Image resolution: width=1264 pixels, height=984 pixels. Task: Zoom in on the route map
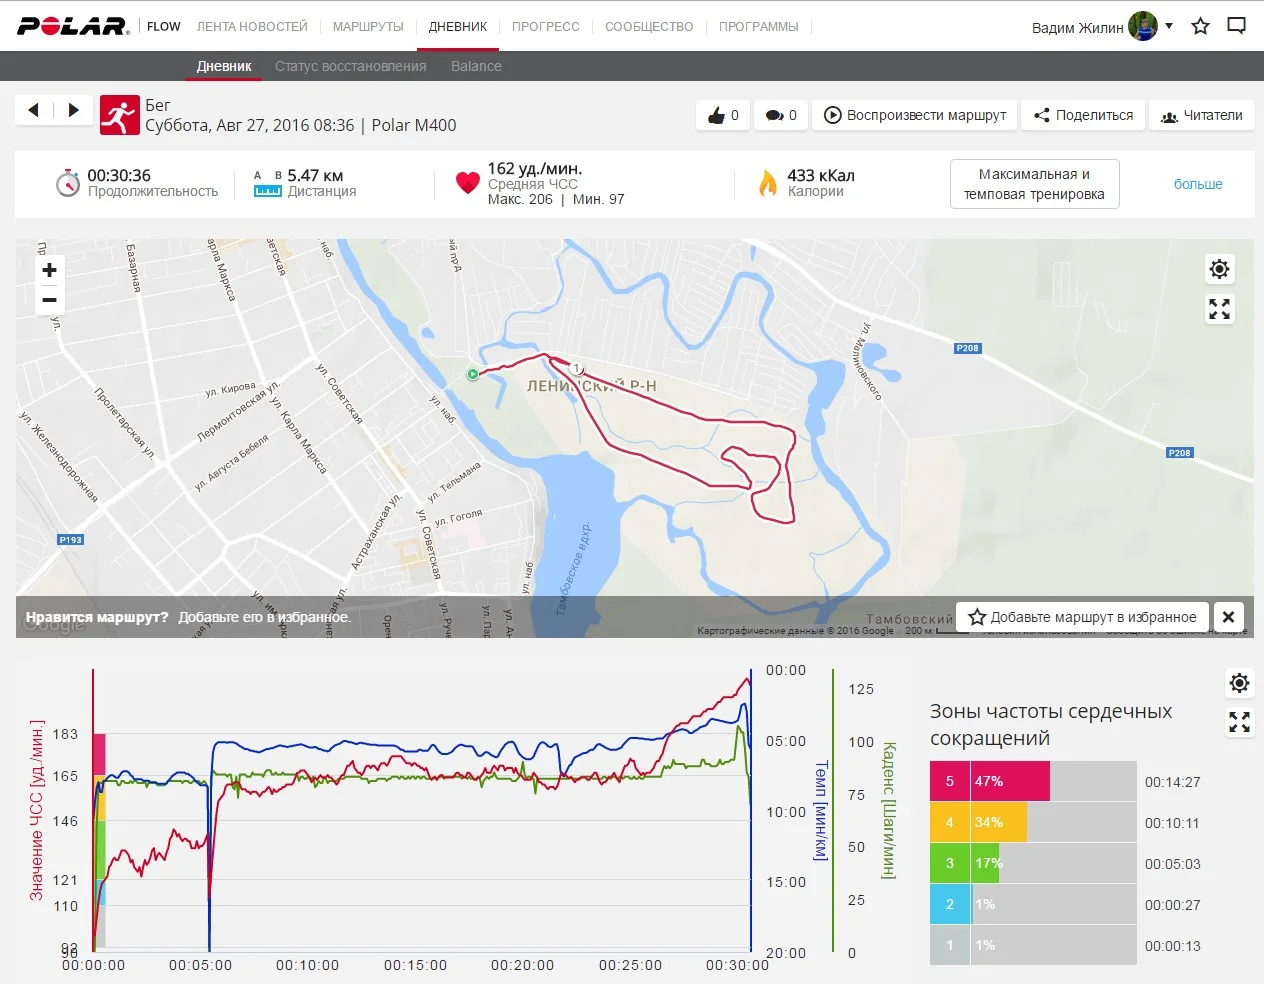(49, 270)
